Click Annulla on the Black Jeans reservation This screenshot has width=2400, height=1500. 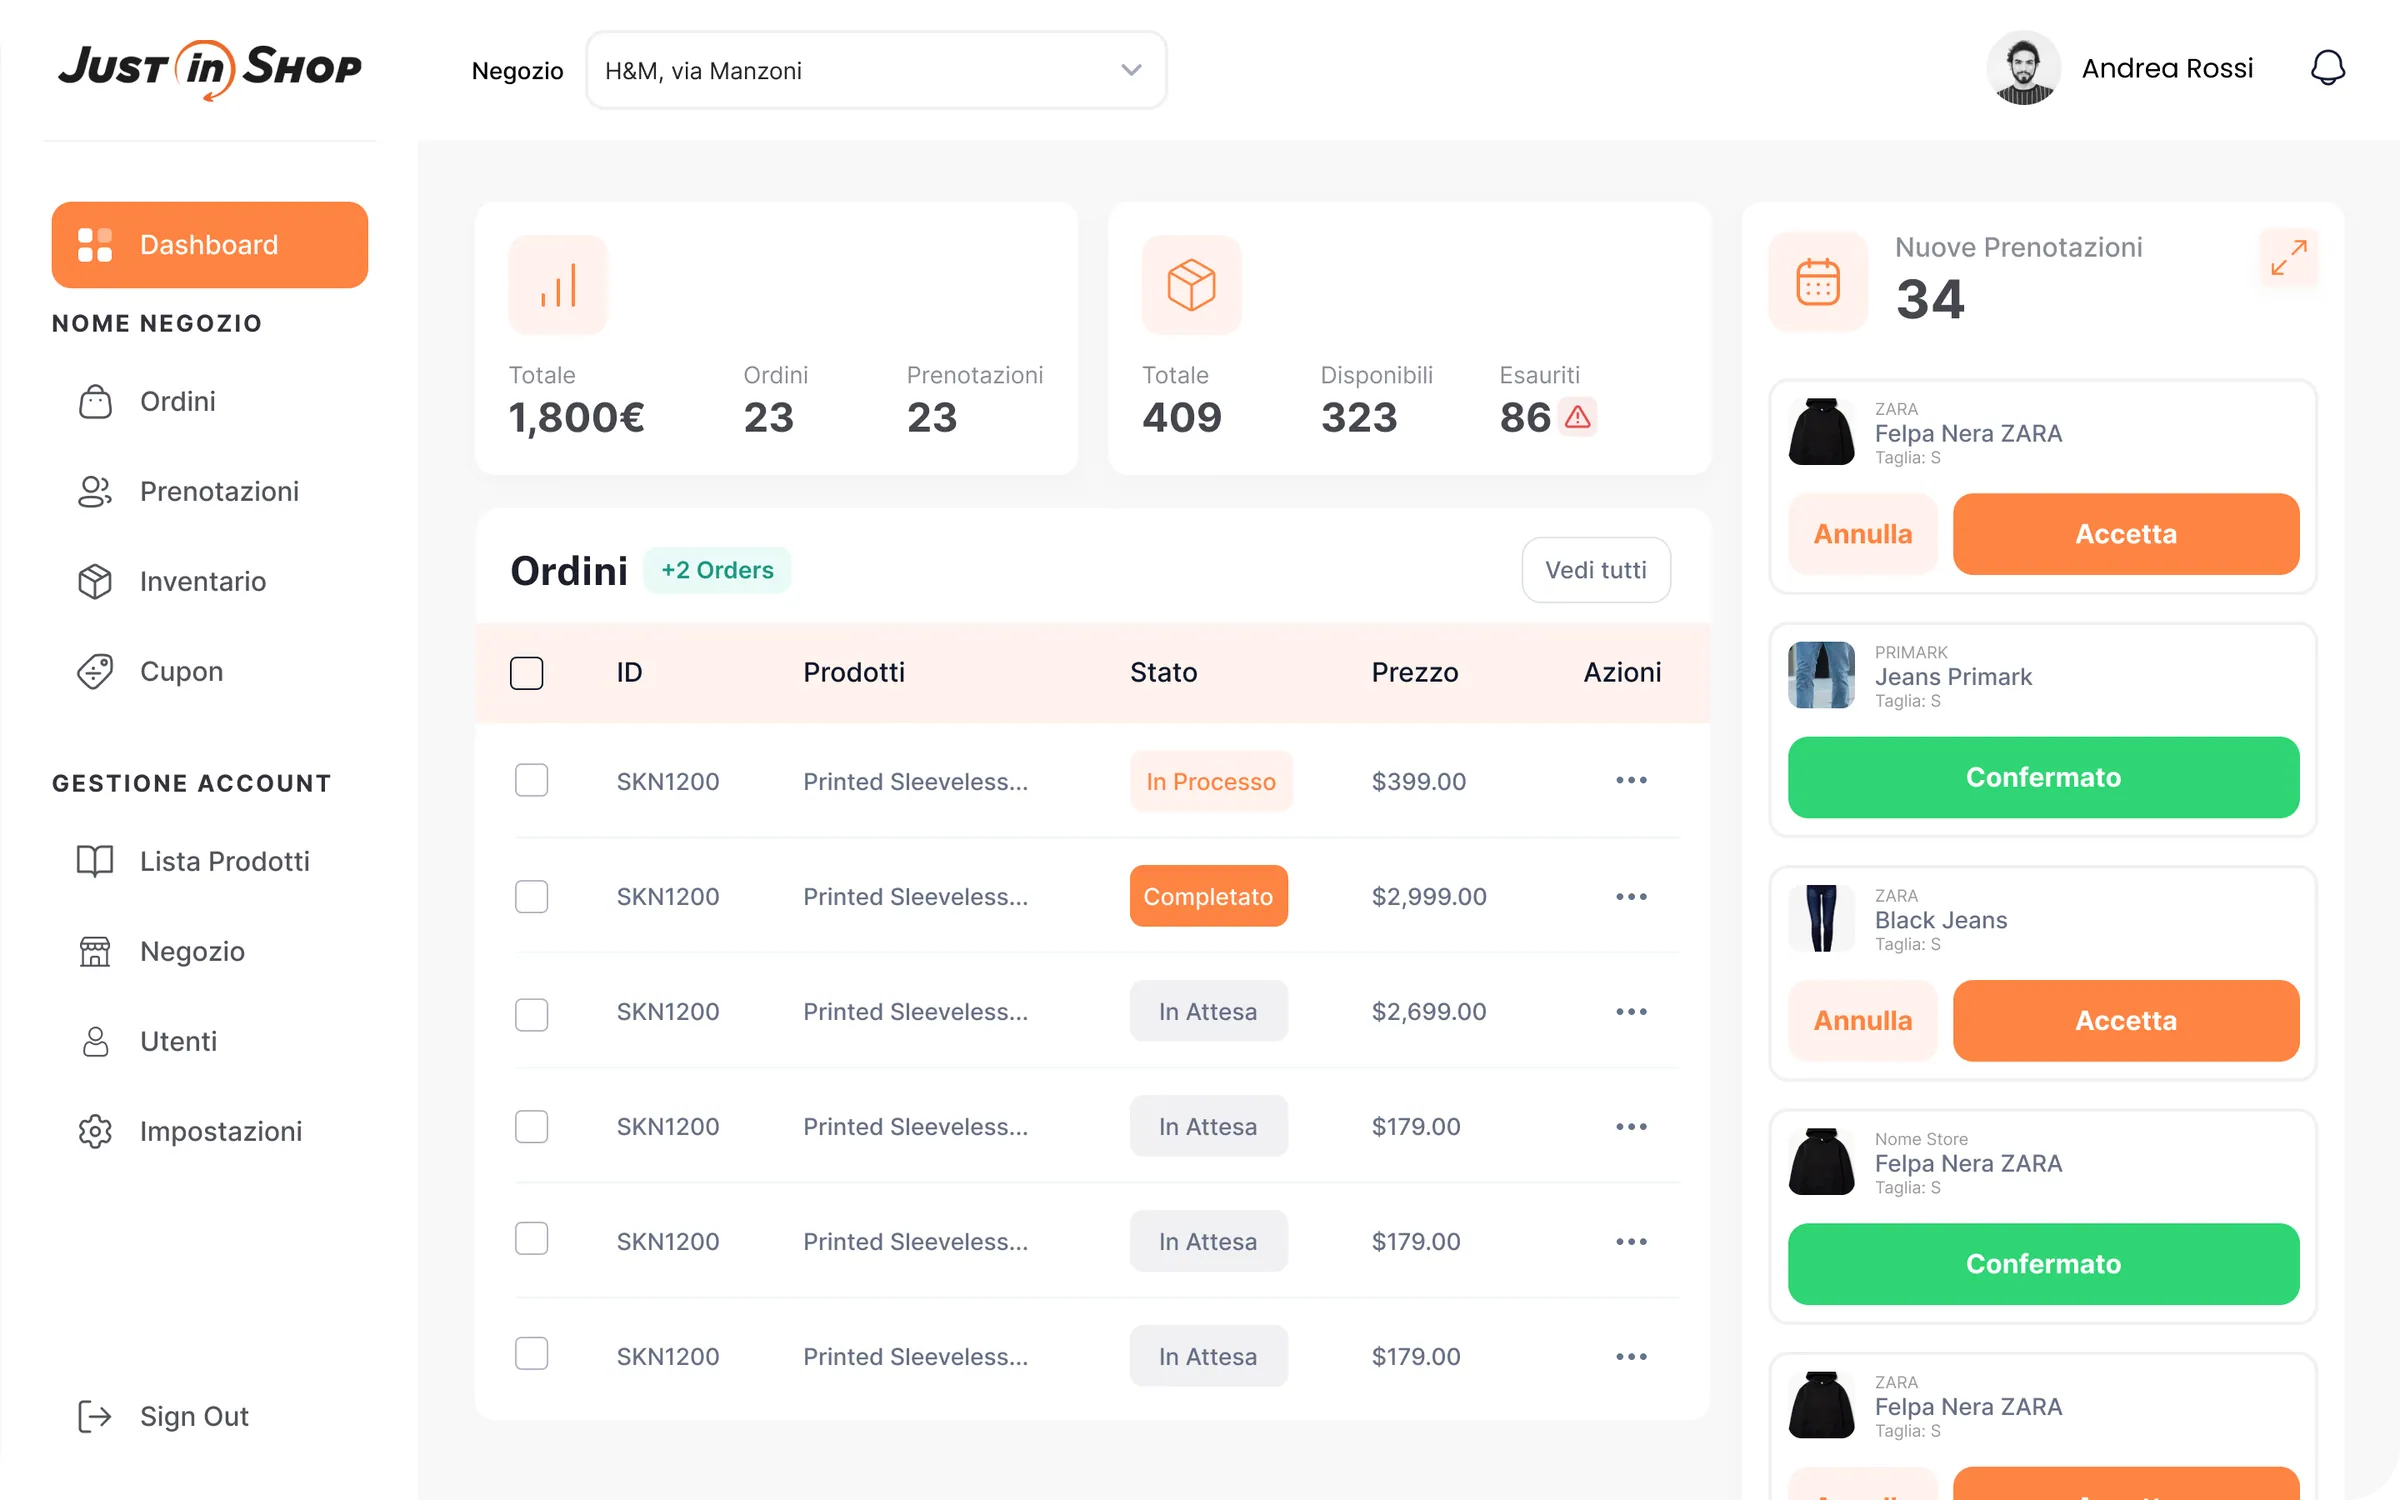tap(1862, 1020)
